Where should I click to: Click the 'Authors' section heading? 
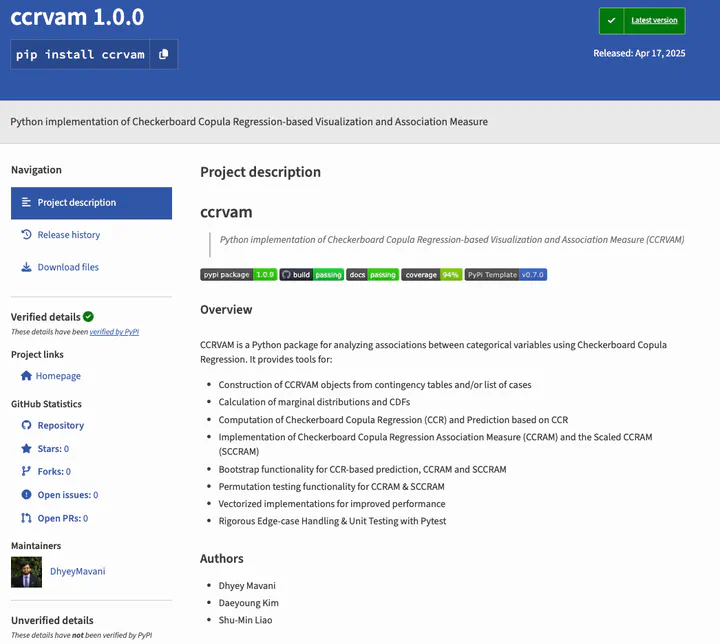(x=222, y=559)
